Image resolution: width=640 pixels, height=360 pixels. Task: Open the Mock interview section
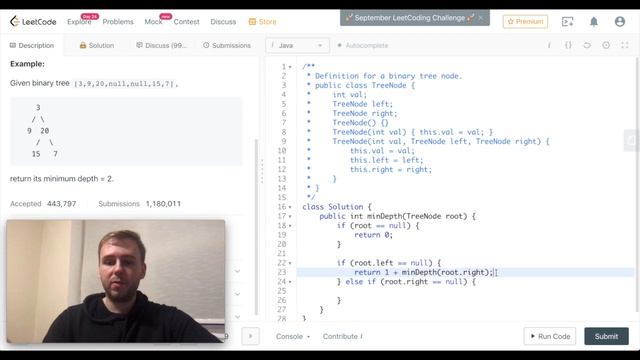153,22
